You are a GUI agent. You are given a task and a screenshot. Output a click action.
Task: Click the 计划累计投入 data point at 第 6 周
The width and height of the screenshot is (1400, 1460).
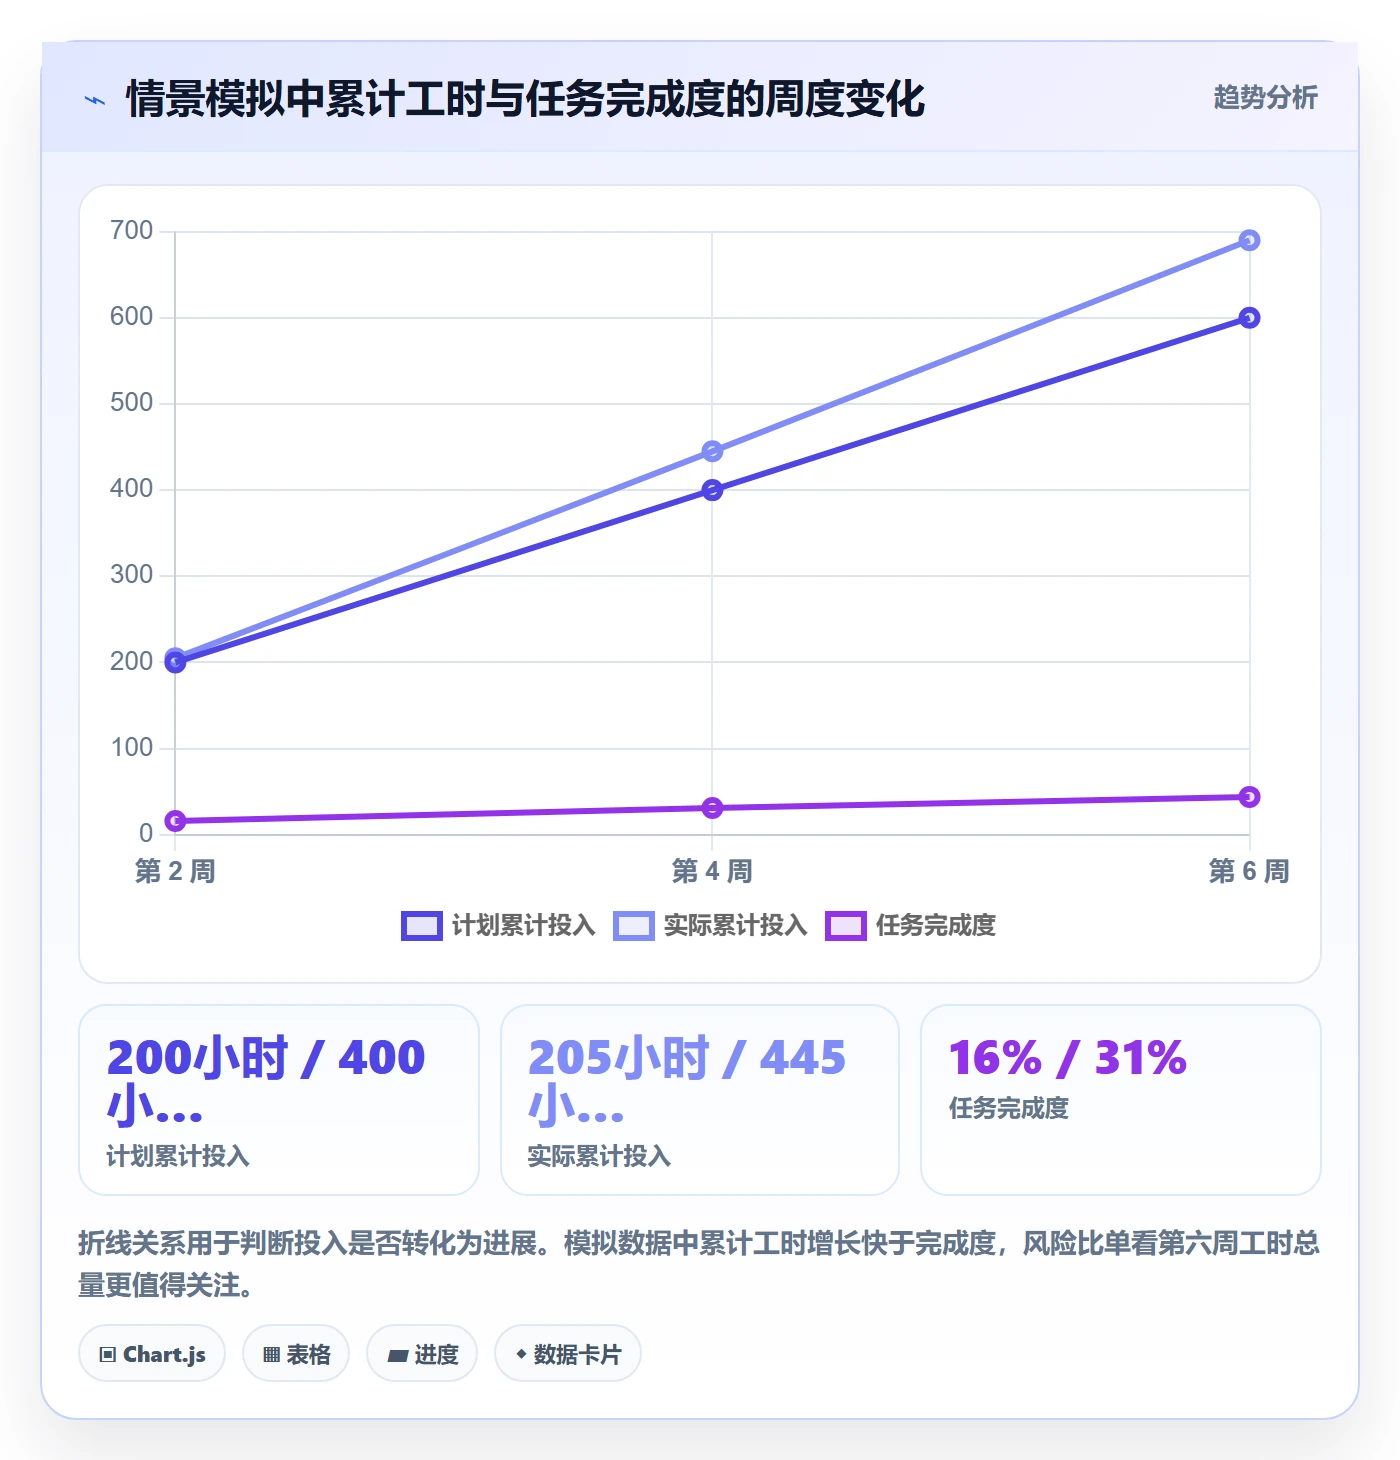(1249, 318)
